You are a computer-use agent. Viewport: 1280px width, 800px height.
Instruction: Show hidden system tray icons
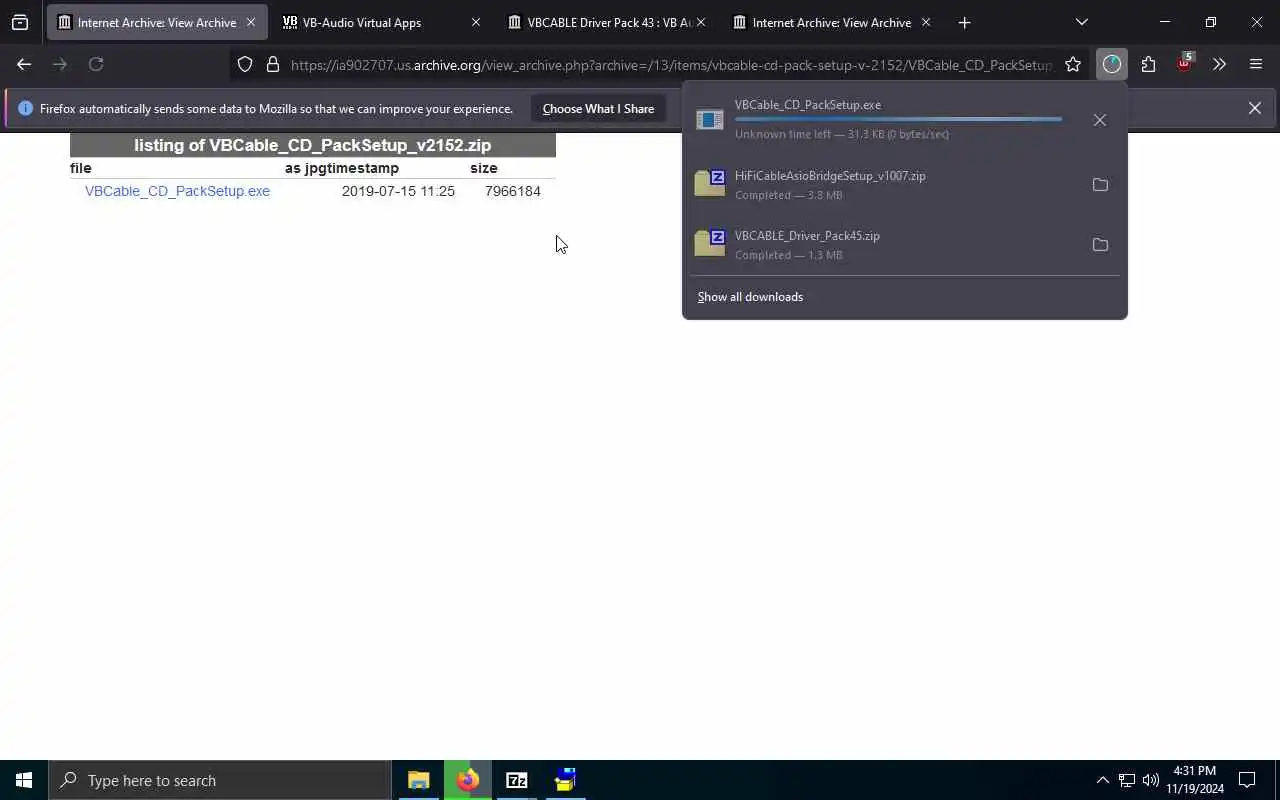(x=1102, y=780)
